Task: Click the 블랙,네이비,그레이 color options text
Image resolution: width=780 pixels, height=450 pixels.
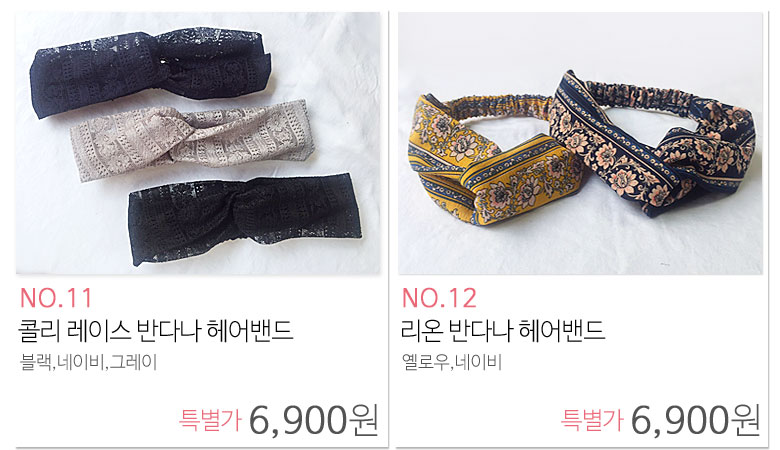Action: (x=88, y=362)
